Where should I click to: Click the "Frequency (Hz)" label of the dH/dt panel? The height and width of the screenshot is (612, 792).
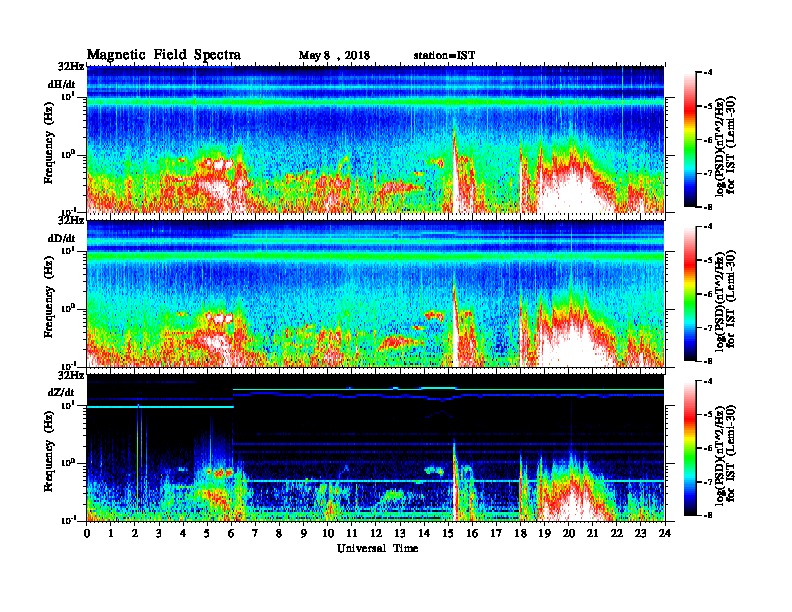[x=48, y=143]
